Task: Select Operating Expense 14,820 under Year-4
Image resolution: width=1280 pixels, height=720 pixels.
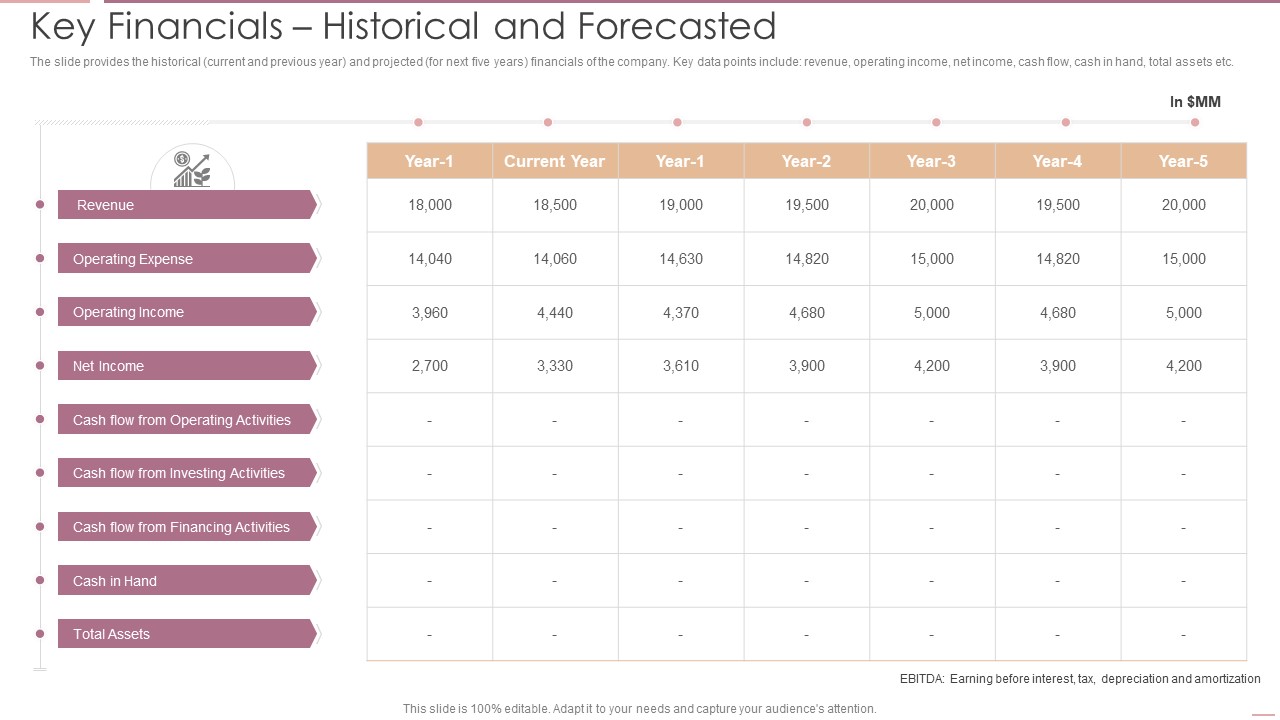Action: point(1058,259)
